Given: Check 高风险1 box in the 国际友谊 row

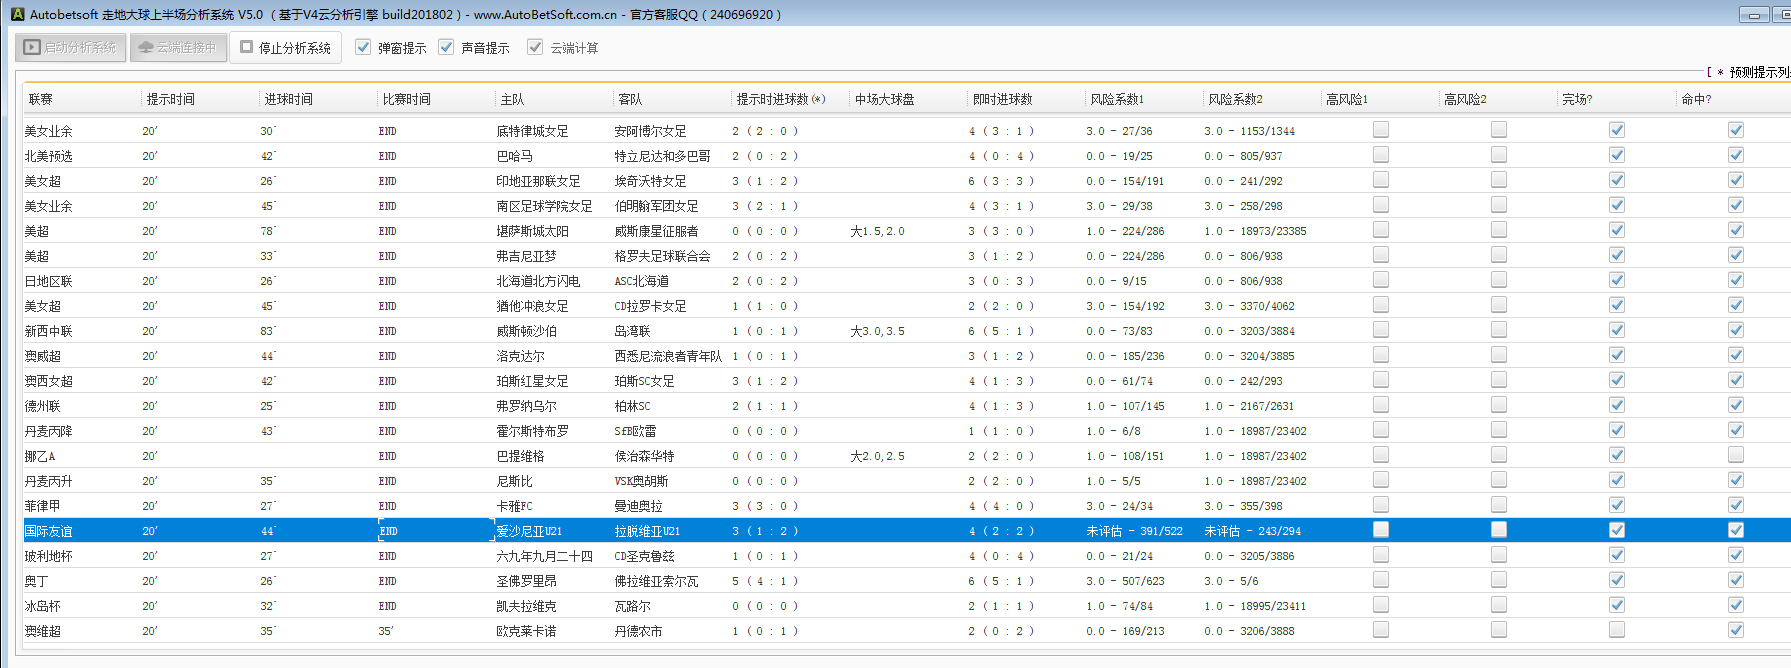Looking at the screenshot, I should [x=1381, y=530].
